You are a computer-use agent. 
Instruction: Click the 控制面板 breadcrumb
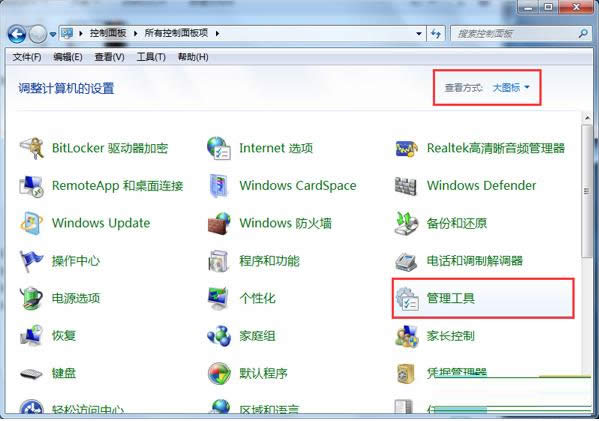pyautogui.click(x=108, y=33)
